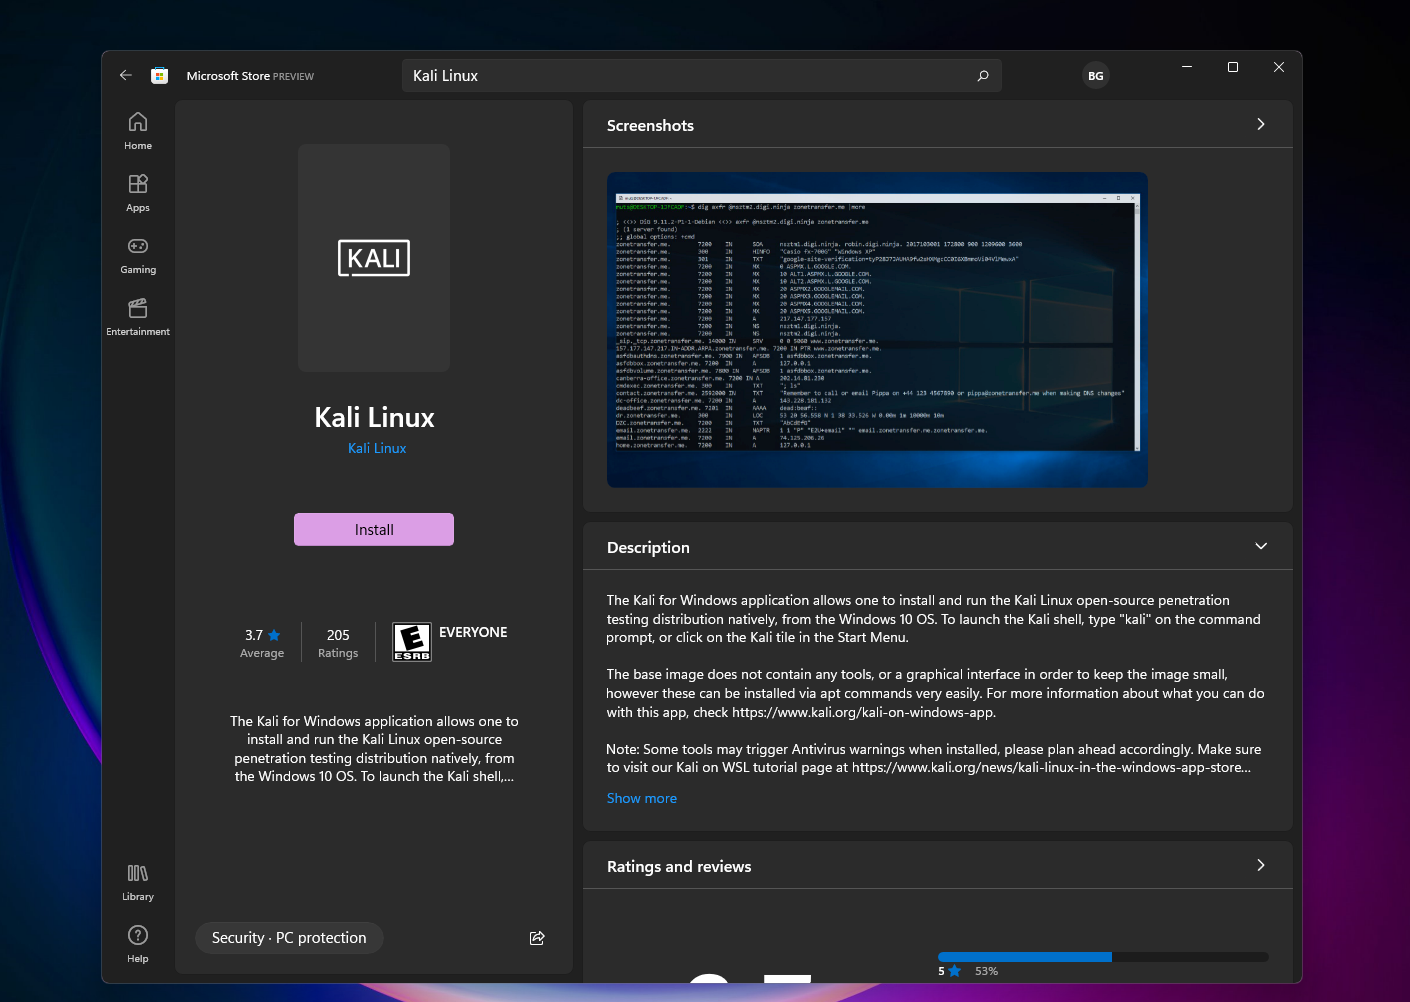Install Kali Linux

[x=374, y=529]
